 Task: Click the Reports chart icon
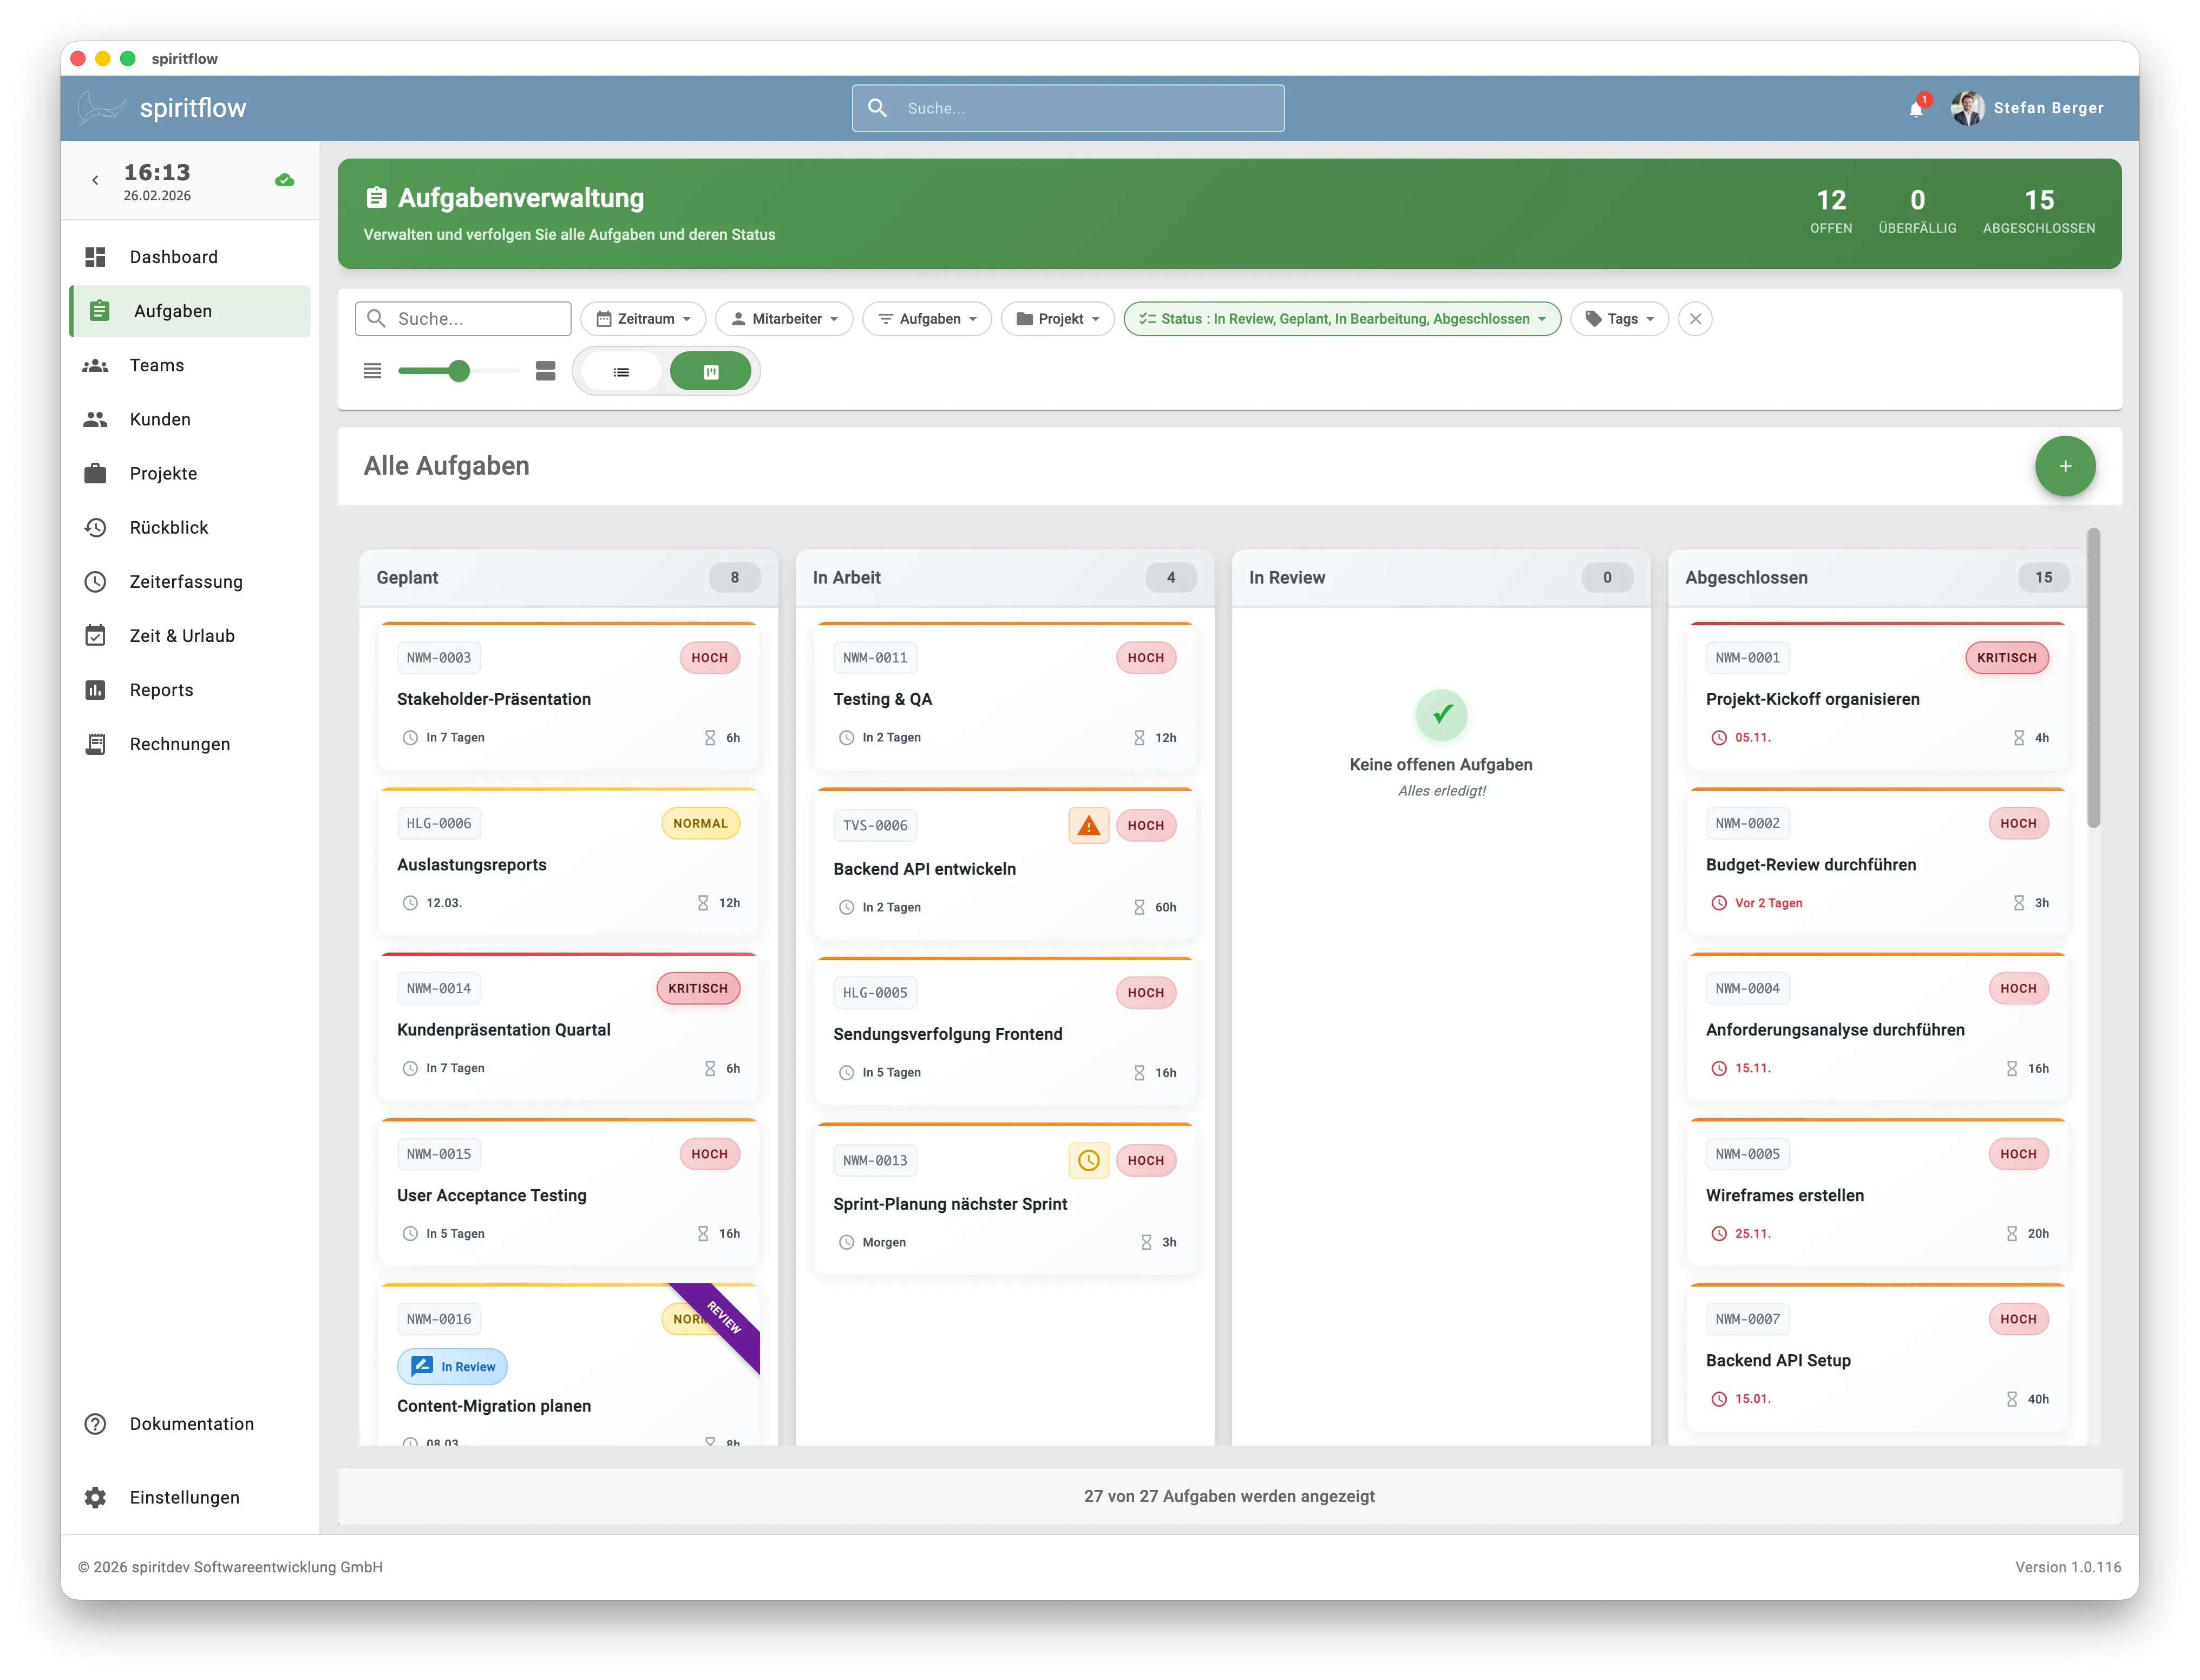point(95,689)
